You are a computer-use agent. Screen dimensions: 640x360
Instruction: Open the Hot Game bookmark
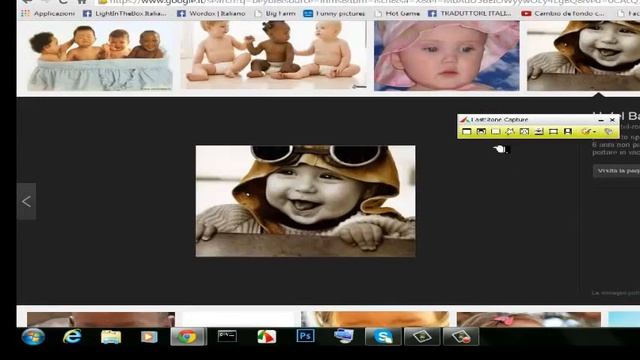397,13
